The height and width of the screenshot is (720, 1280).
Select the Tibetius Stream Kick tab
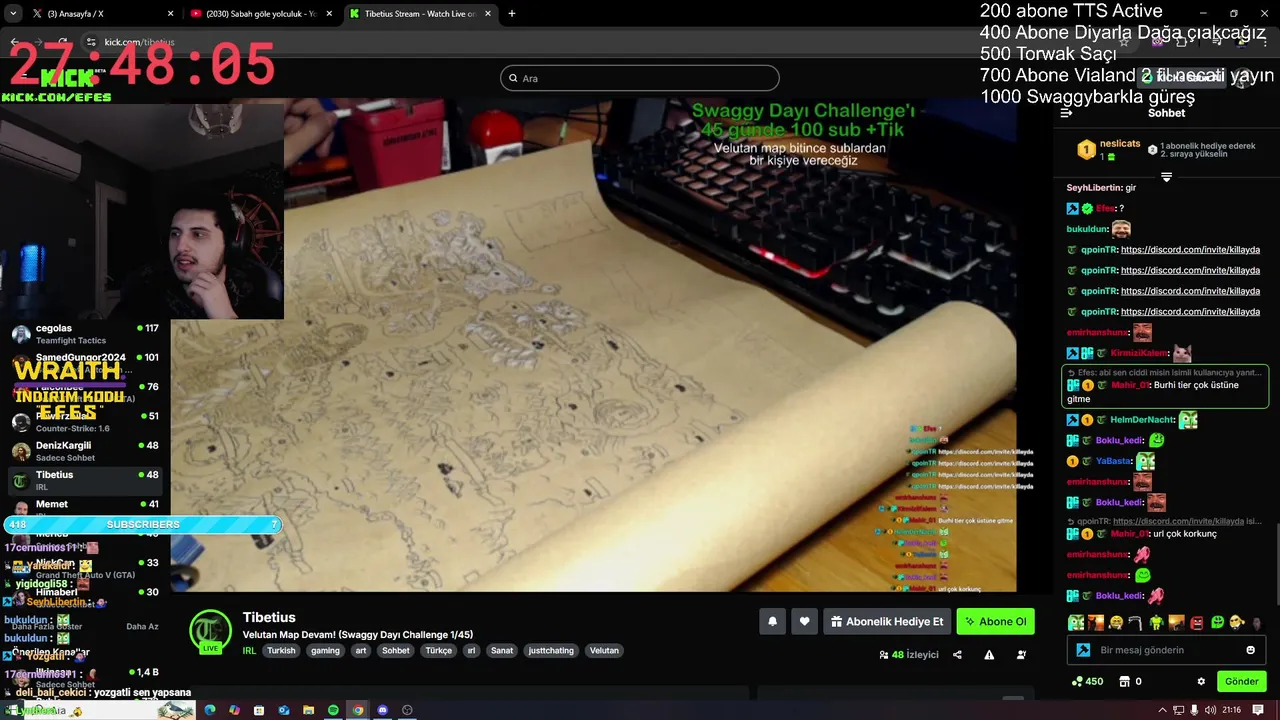(x=420, y=14)
